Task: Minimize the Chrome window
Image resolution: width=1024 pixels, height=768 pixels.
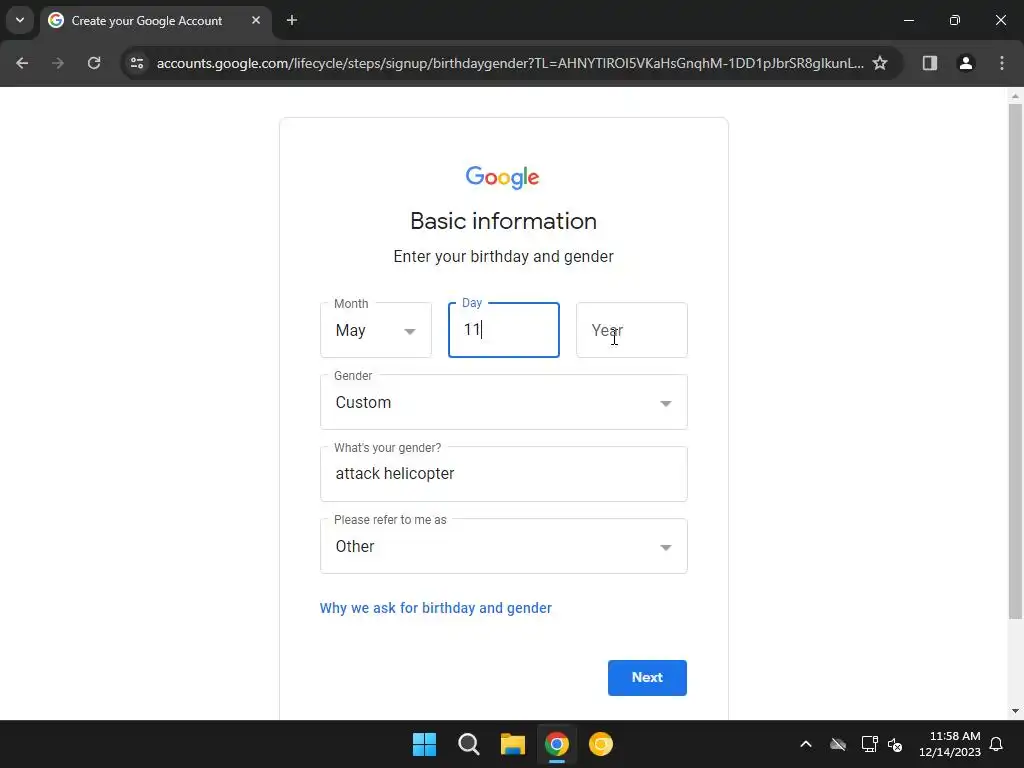Action: click(908, 20)
